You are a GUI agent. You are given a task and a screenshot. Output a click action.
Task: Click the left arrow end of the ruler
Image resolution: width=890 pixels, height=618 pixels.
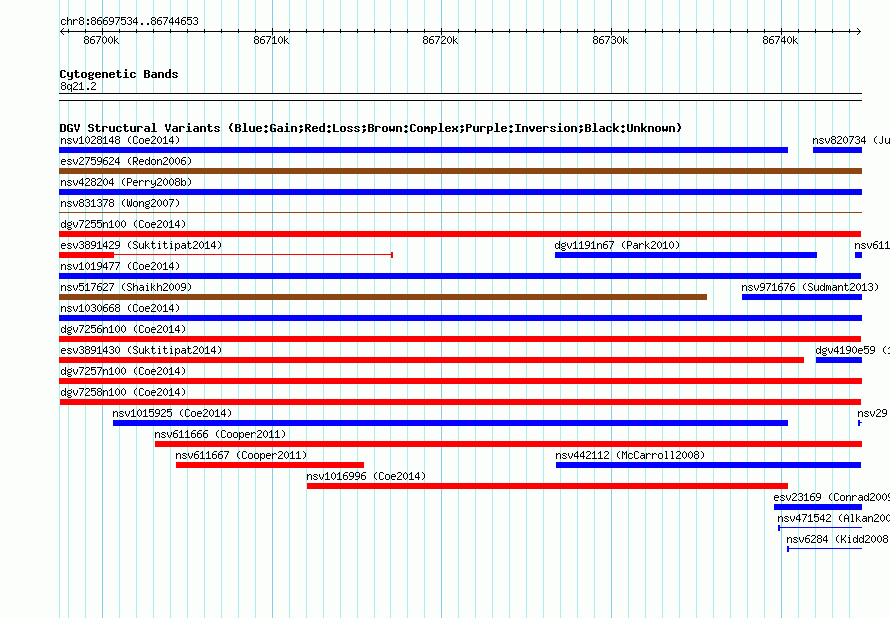click(x=62, y=31)
